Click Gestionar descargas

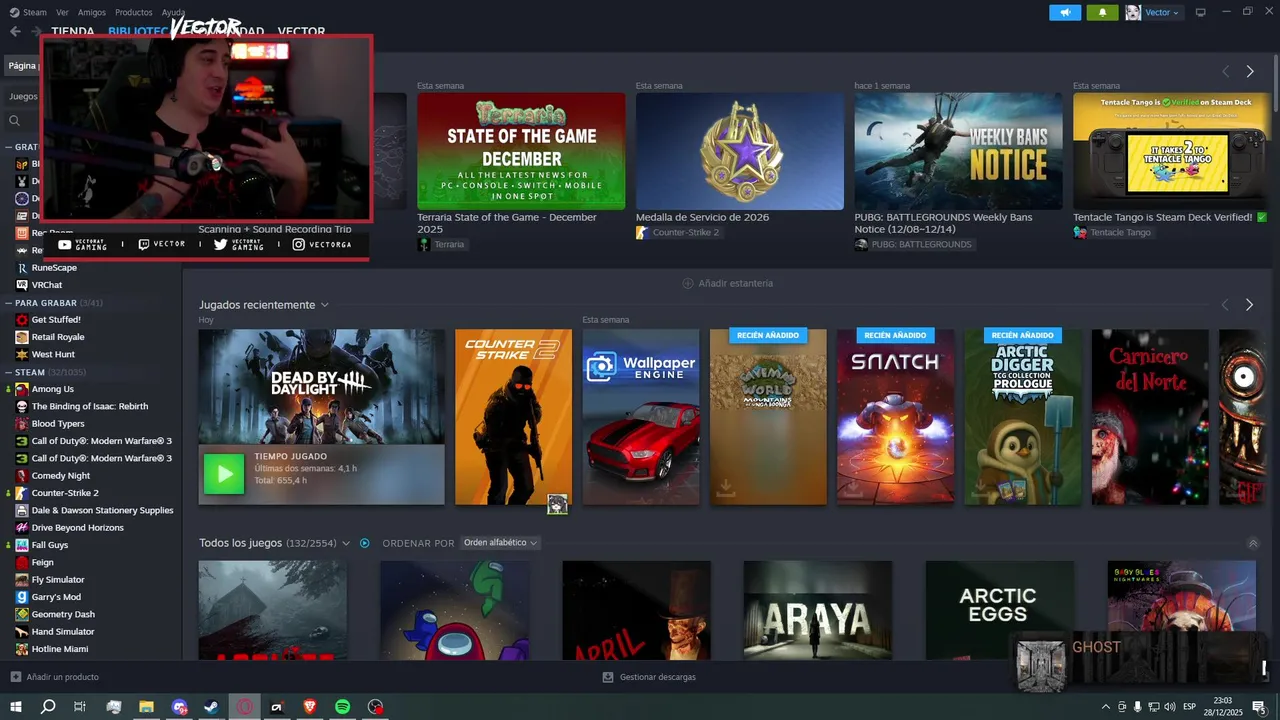[x=658, y=677]
